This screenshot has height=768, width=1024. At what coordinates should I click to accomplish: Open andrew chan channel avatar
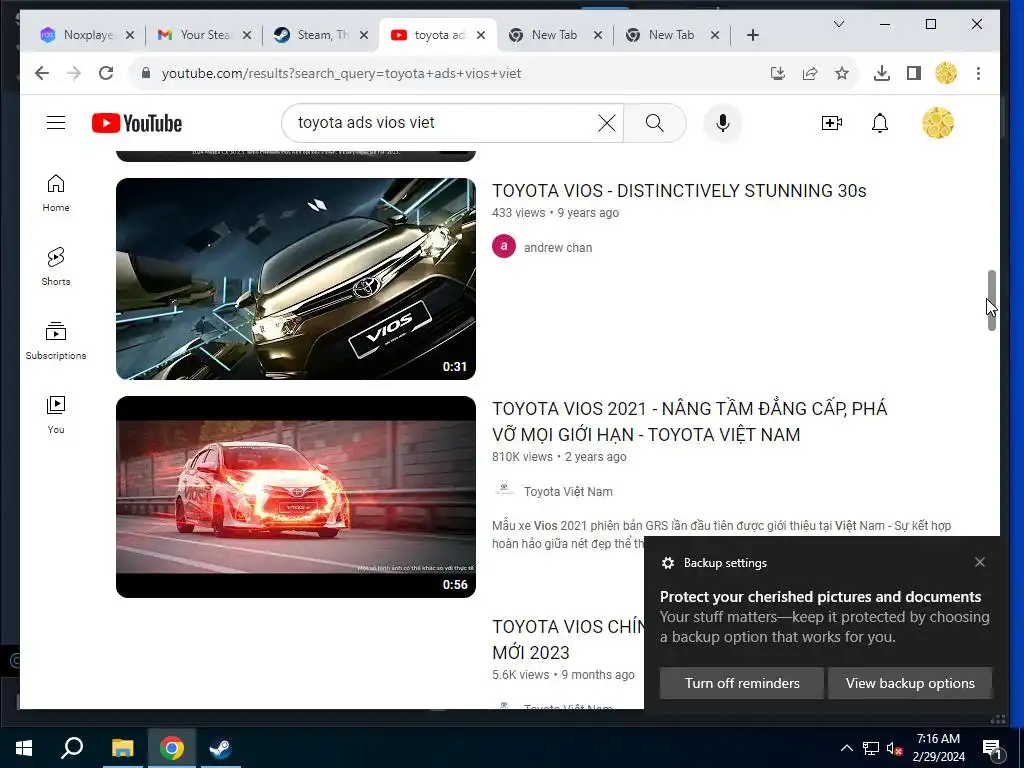[504, 247]
